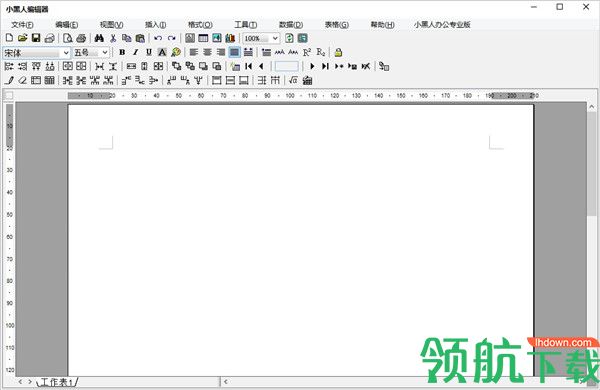Insert table using table grid icon

(203, 38)
